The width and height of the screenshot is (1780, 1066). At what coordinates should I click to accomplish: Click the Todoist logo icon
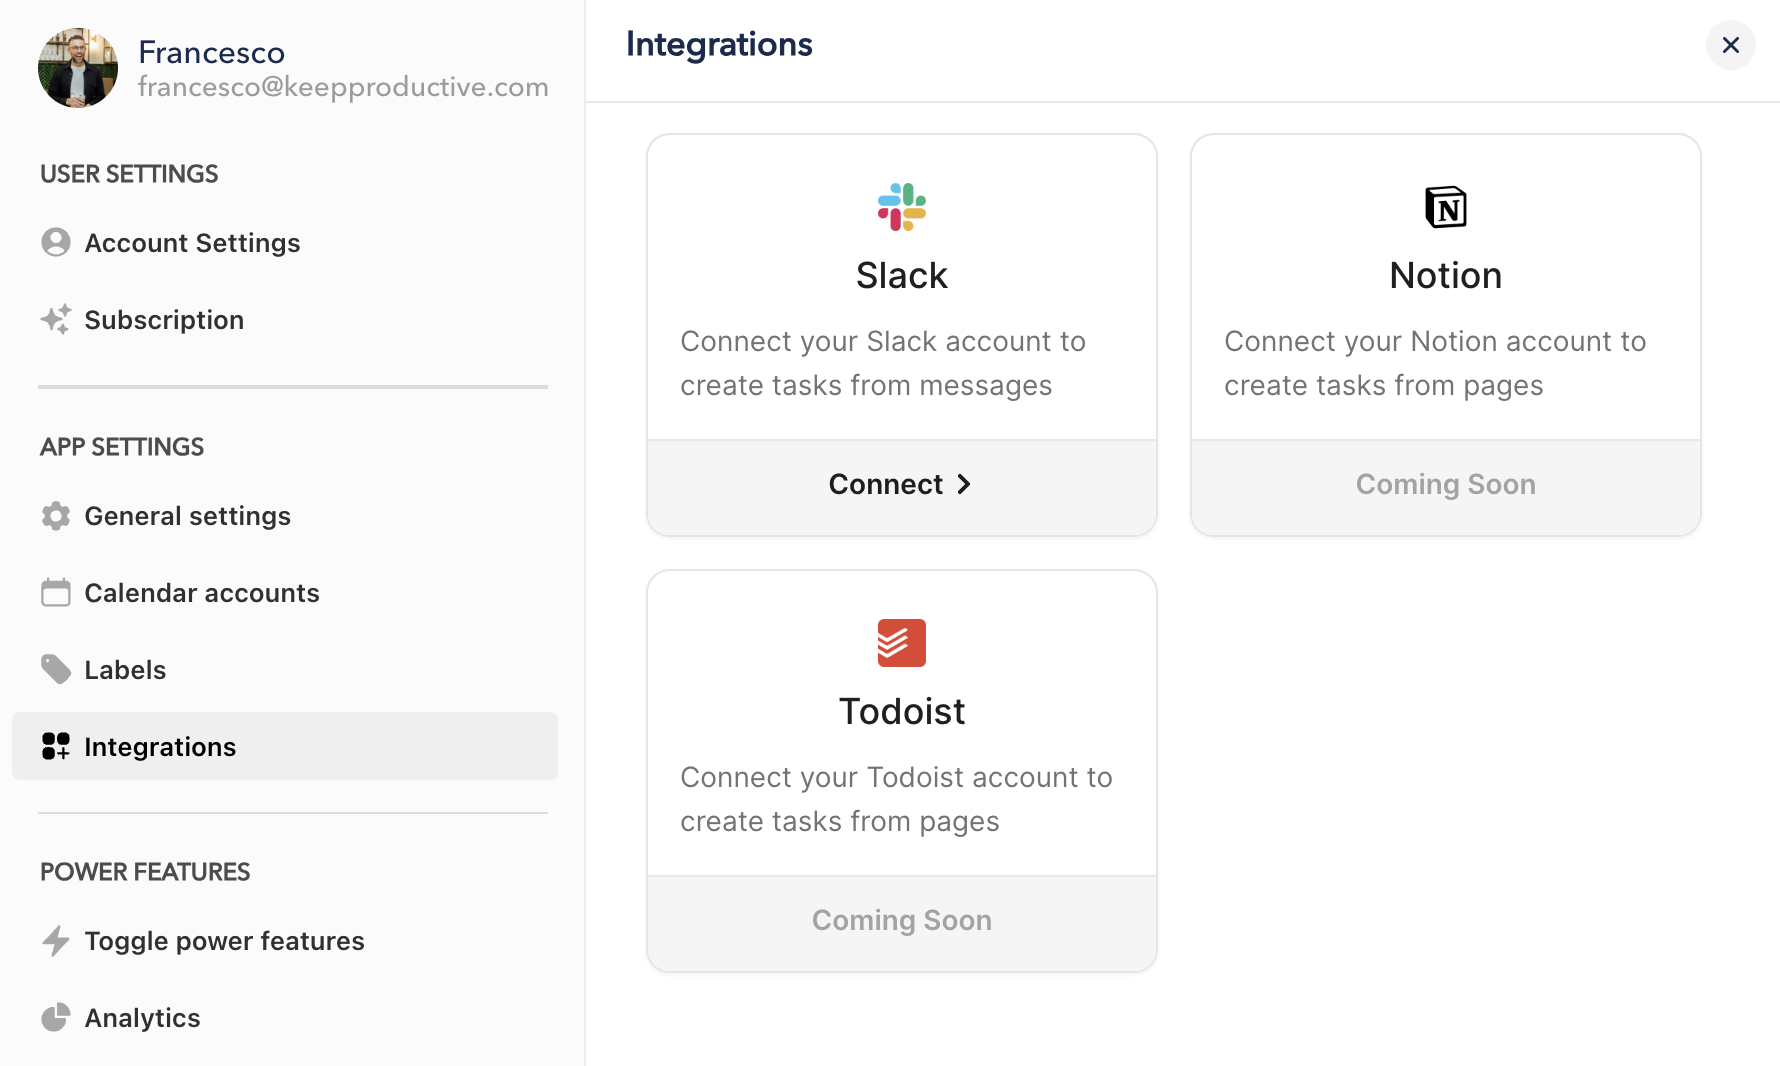[901, 643]
